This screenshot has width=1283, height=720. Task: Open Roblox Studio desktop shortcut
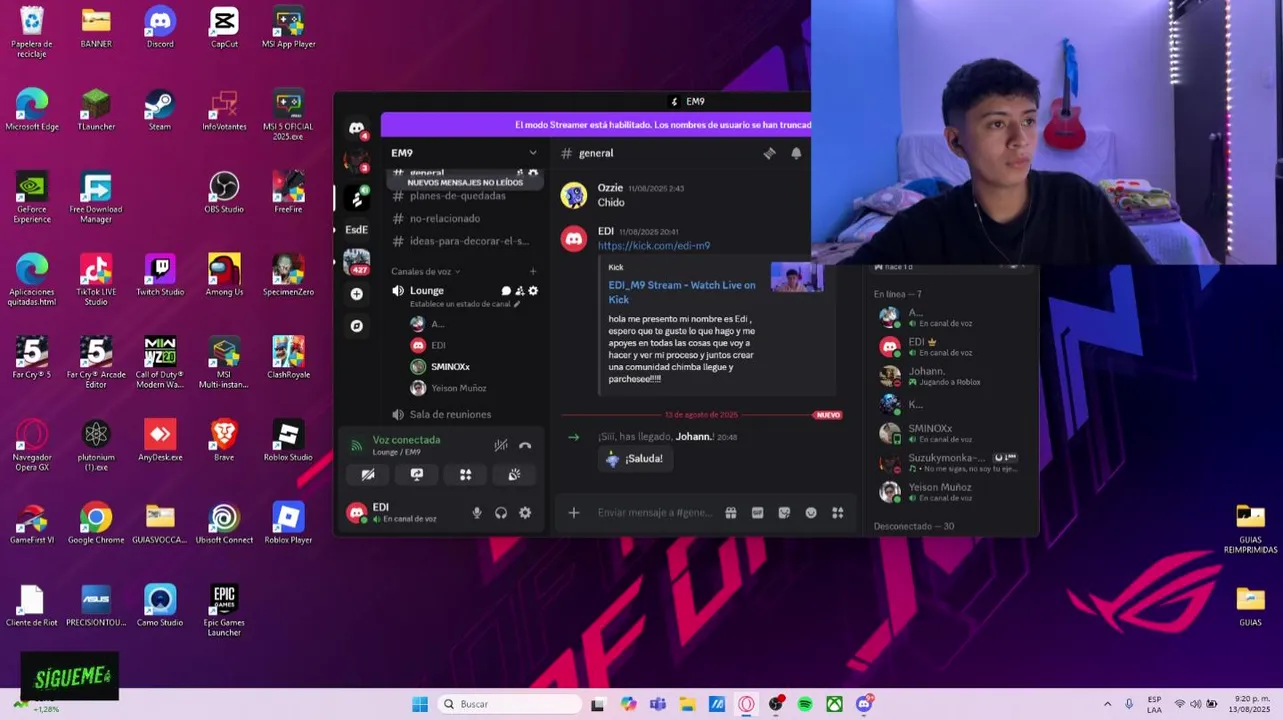coord(288,440)
